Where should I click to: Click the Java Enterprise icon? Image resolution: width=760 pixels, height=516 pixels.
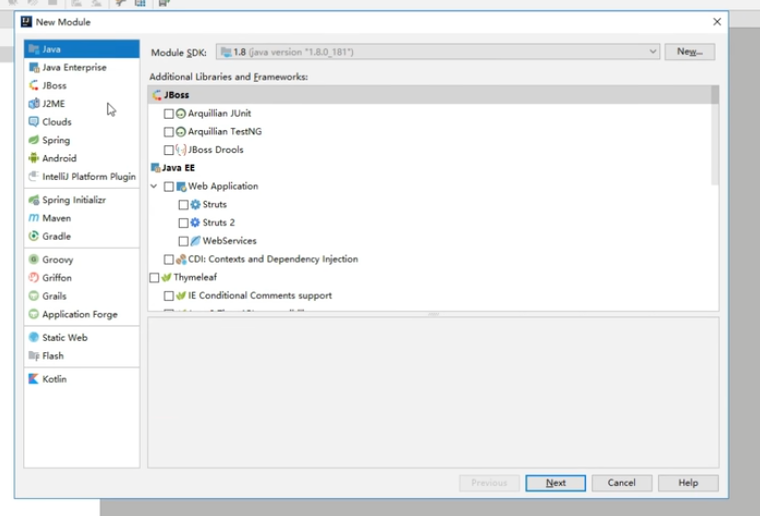coord(33,67)
